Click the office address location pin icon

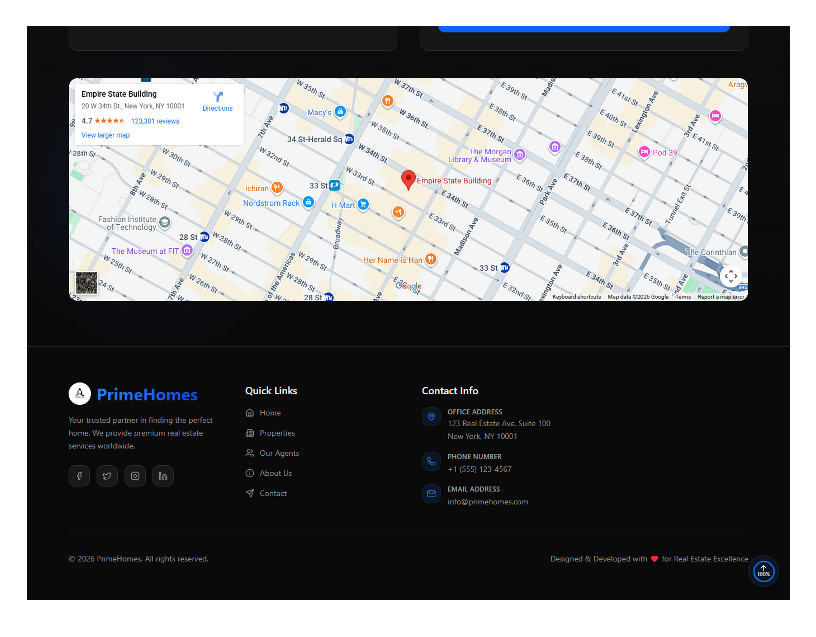(431, 416)
